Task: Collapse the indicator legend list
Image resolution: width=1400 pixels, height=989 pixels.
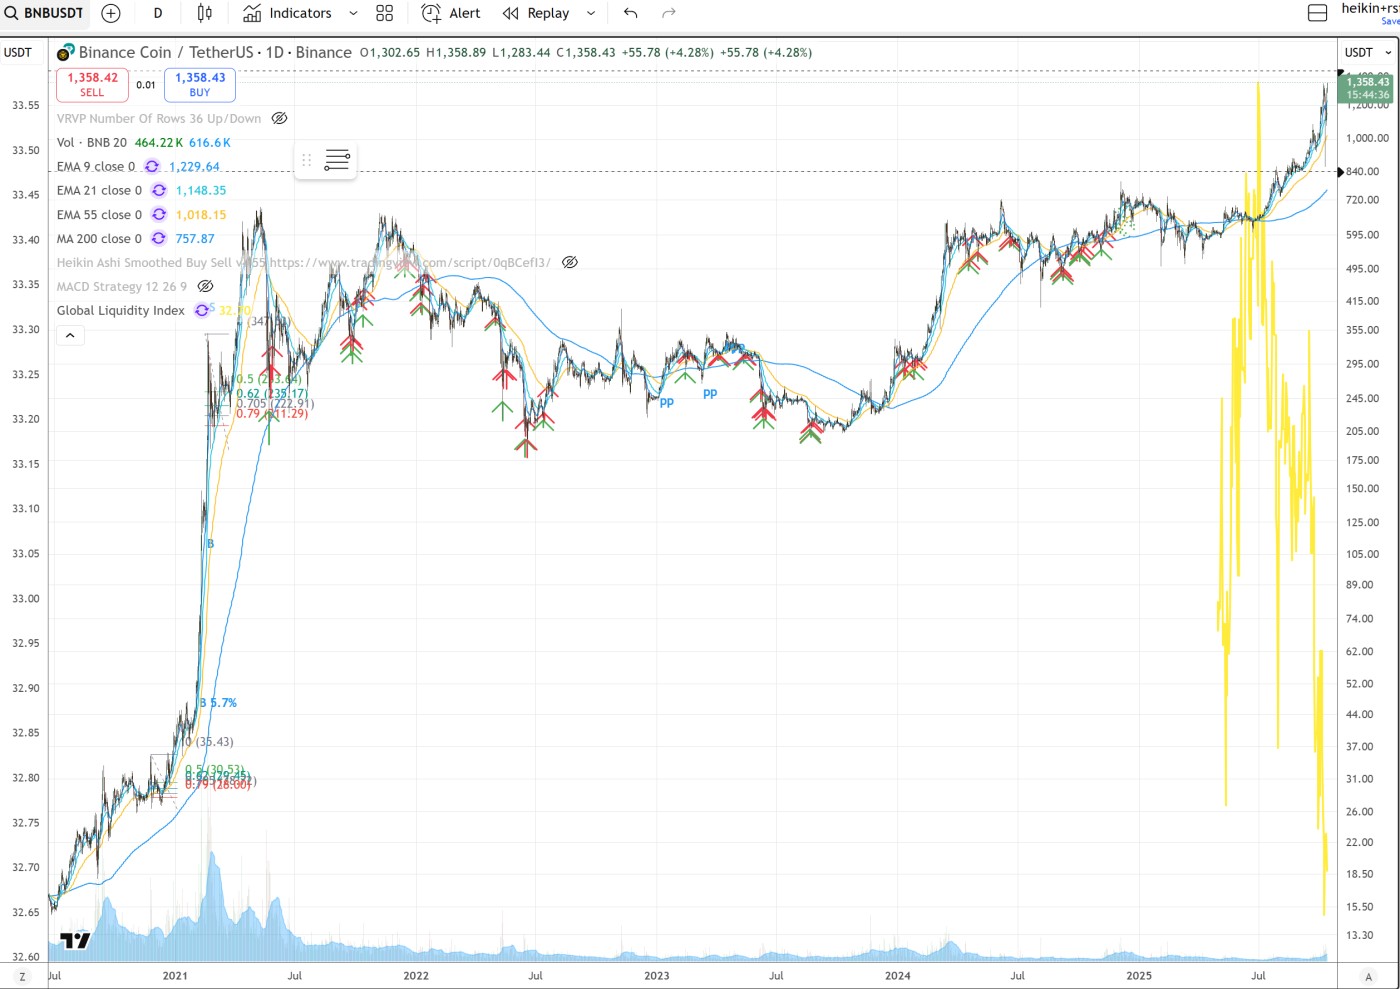Action: [x=70, y=336]
